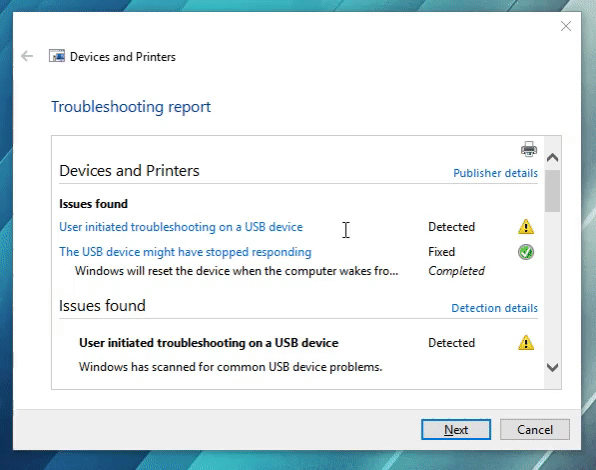Click the 'Troubleshooting report' heading

point(131,107)
